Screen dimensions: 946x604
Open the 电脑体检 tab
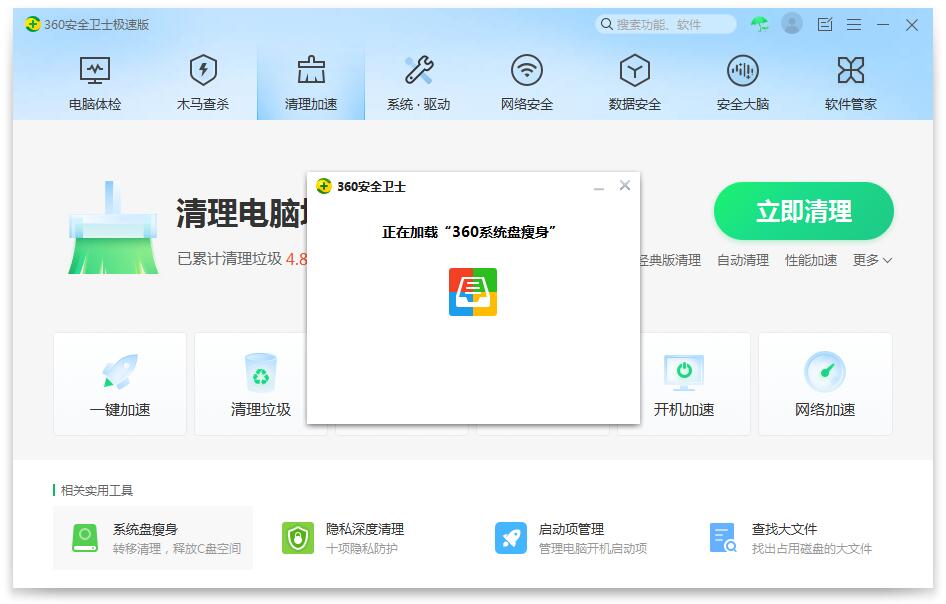(95, 83)
